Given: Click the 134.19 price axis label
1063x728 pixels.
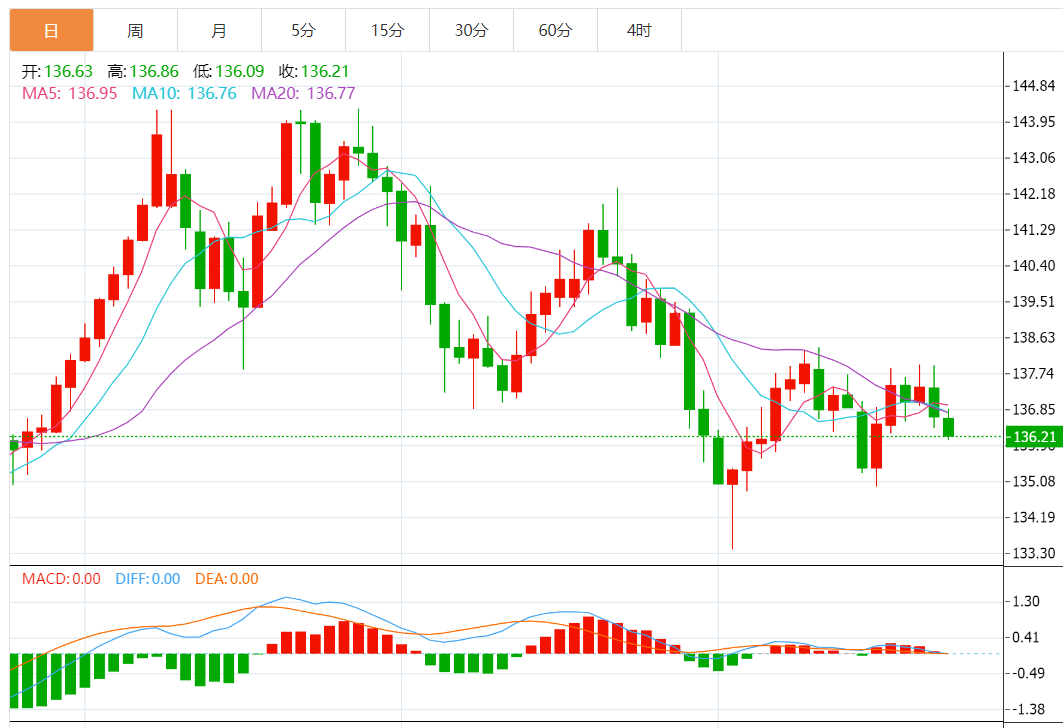Looking at the screenshot, I should click(1034, 517).
